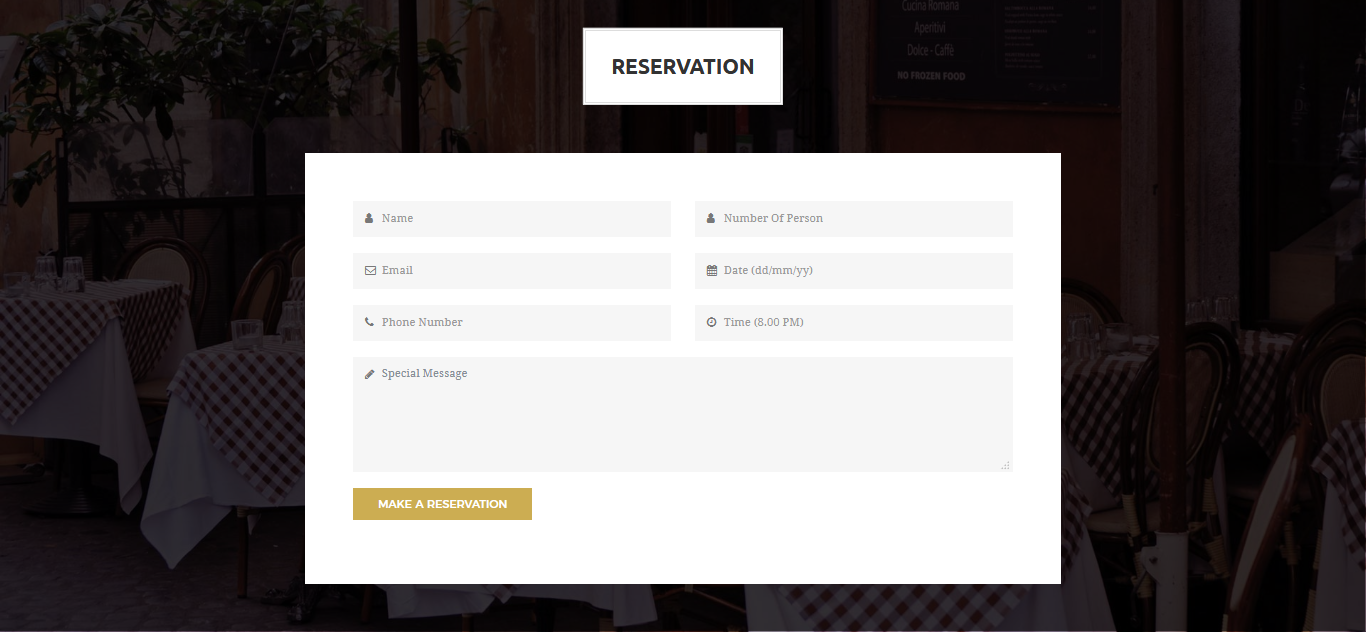Grab the Special Message textarea resize handle
Viewport: 1366px width, 632px height.
(x=1006, y=465)
